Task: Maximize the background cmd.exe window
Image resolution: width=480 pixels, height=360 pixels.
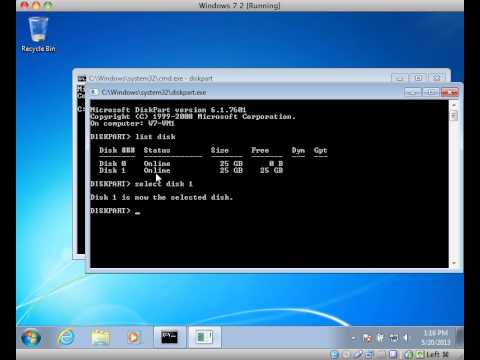Action: 418,78
